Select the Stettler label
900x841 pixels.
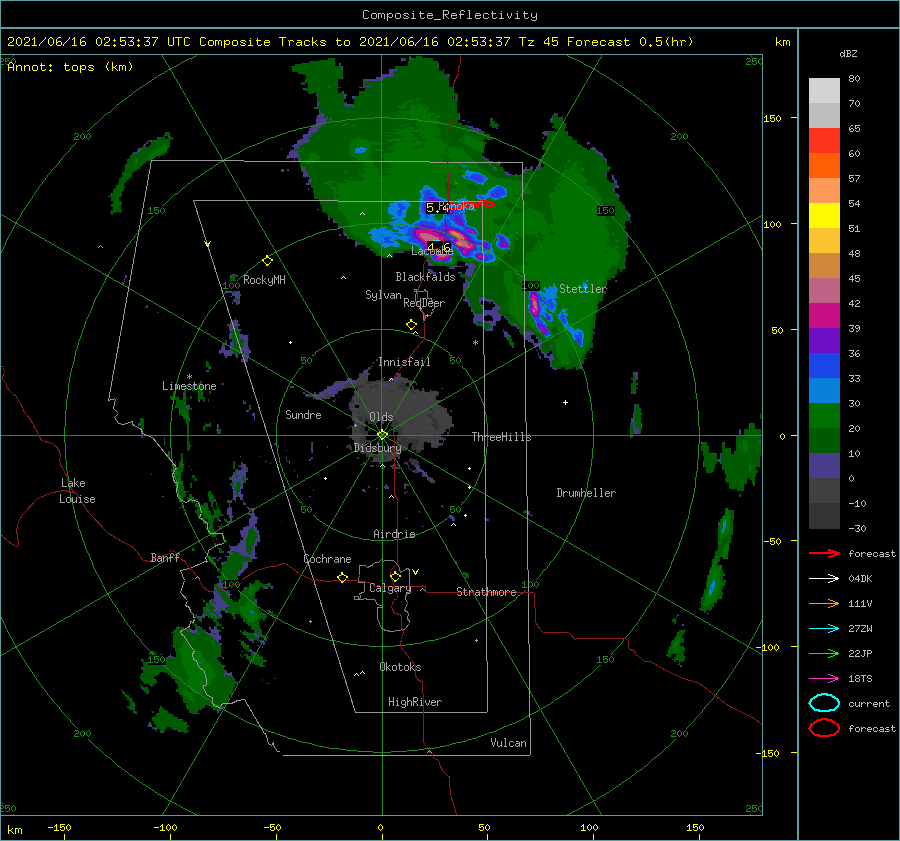point(583,289)
